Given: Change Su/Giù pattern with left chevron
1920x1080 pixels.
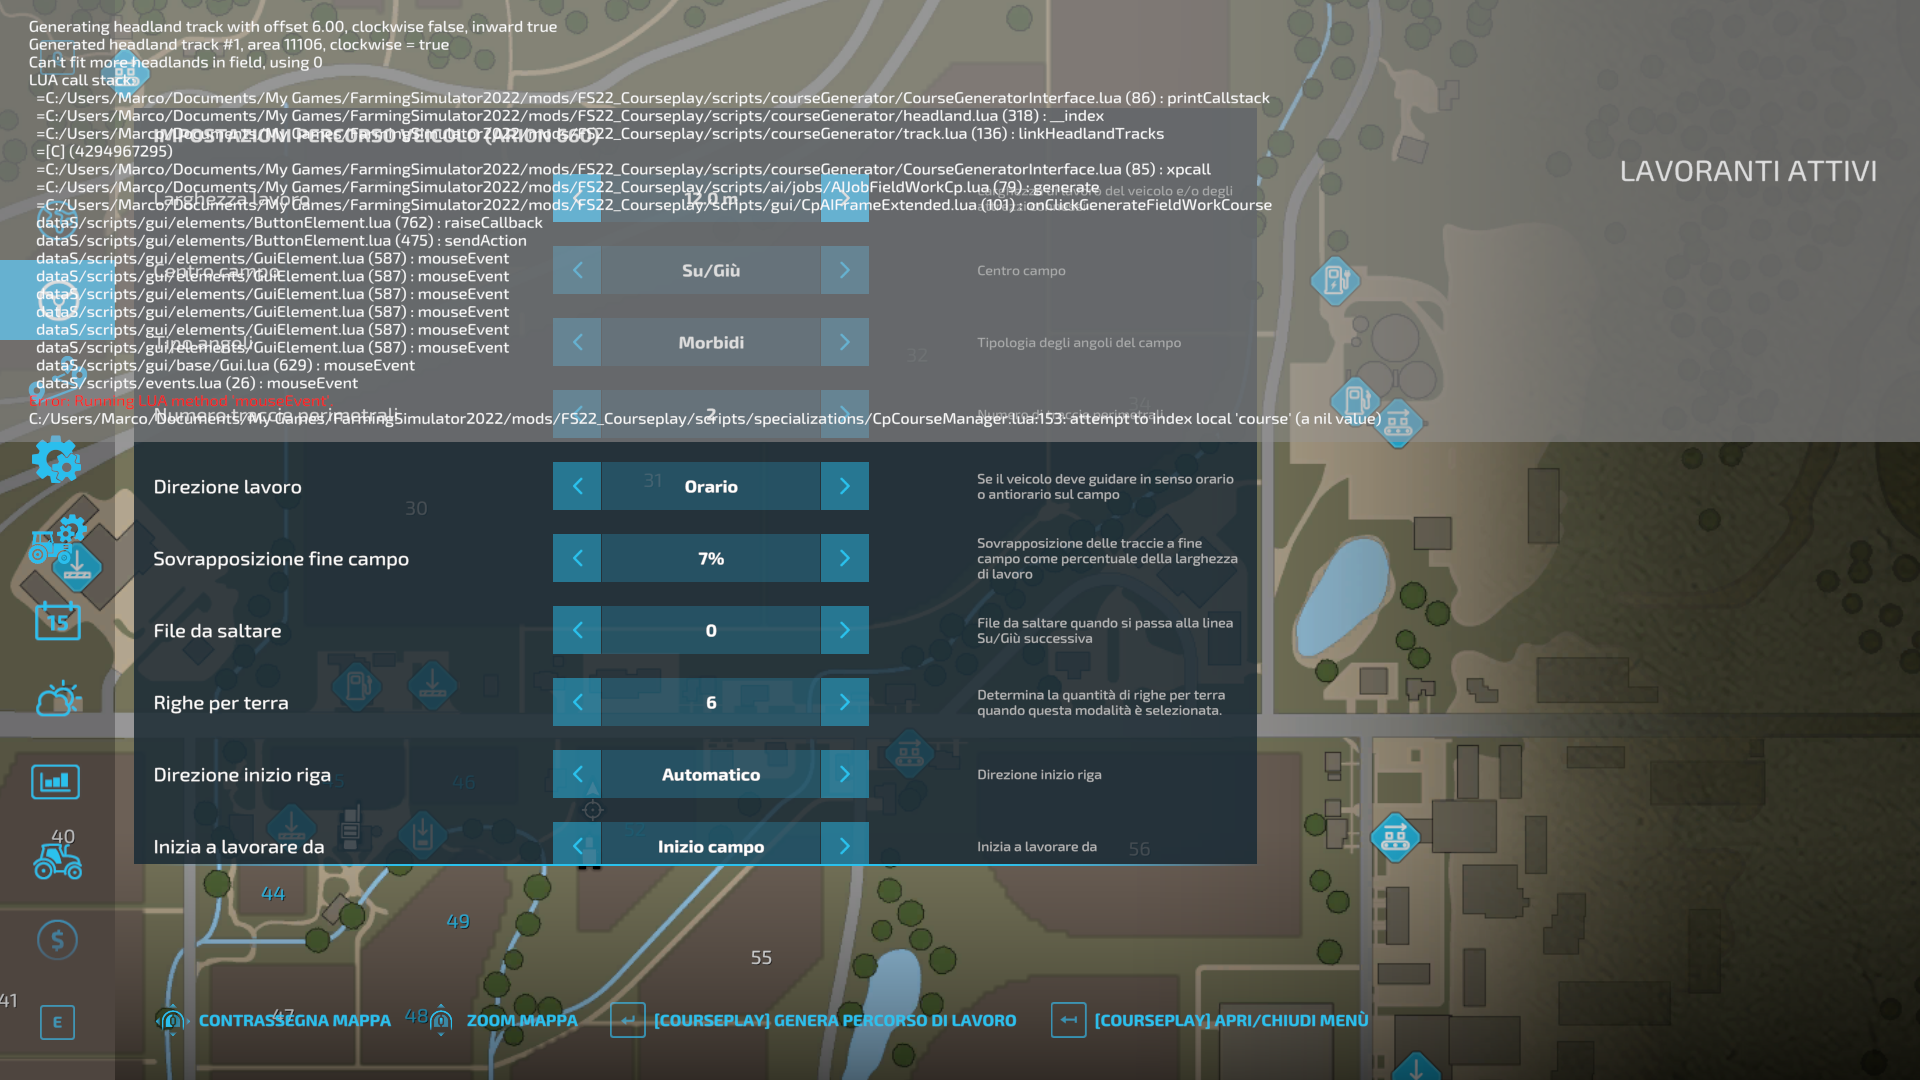Looking at the screenshot, I should tap(576, 270).
